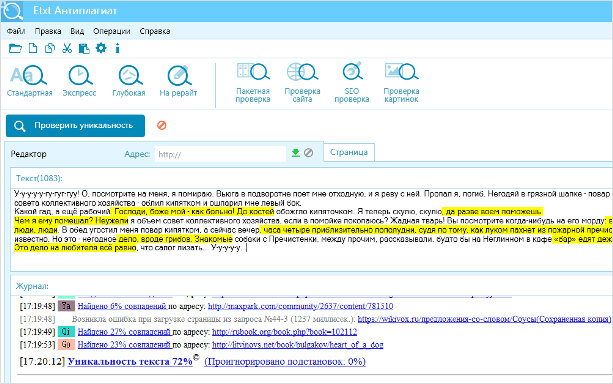
Task: Click the highlighted phrase Господи, боже мой
Action: 149,212
